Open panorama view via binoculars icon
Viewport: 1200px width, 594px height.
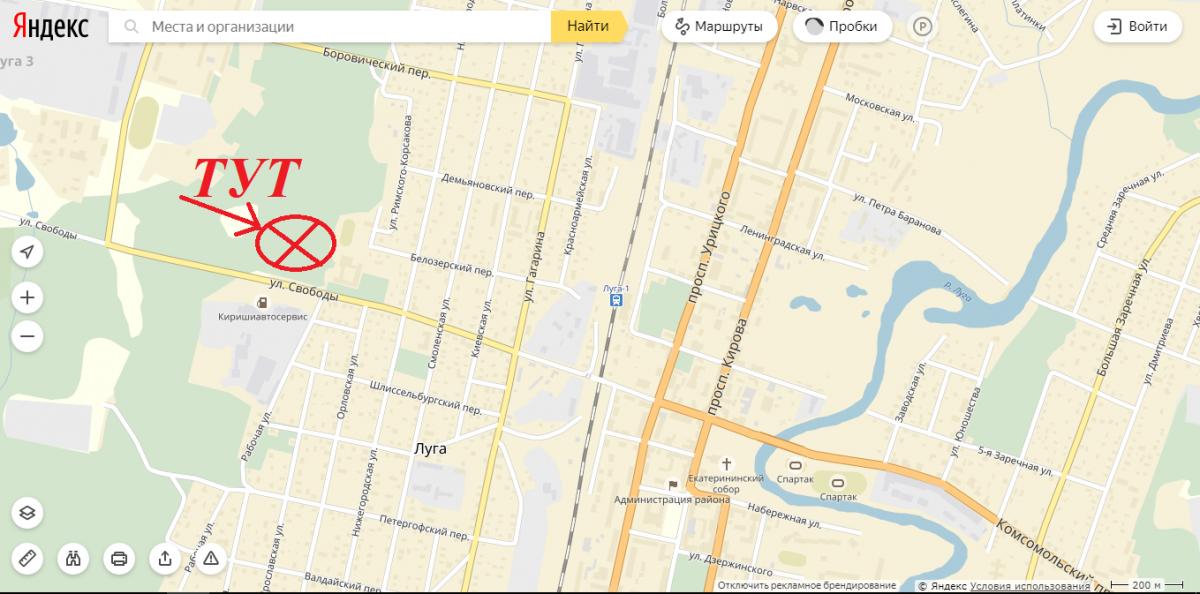point(73,558)
